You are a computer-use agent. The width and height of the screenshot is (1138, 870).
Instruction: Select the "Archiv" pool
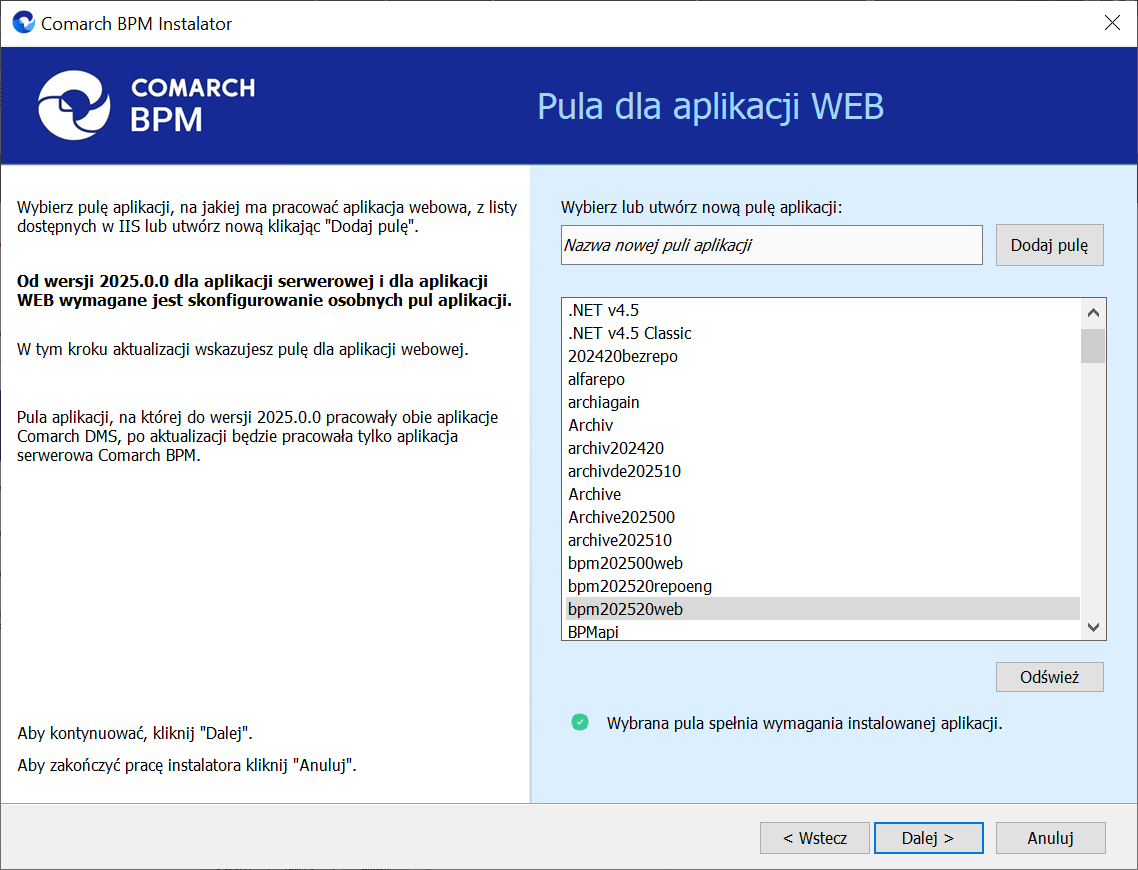point(822,425)
